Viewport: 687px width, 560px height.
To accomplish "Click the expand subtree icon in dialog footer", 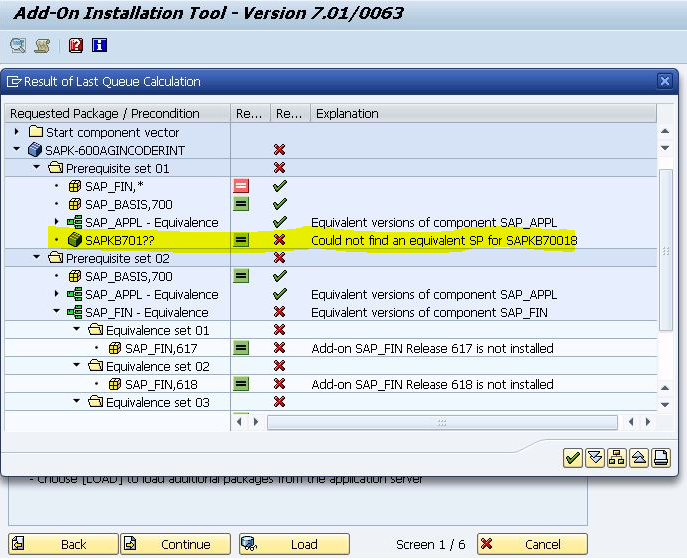I will pyautogui.click(x=595, y=458).
